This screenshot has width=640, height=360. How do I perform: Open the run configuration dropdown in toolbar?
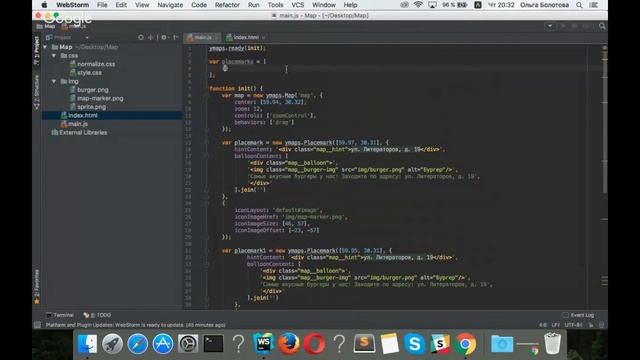(550, 26)
